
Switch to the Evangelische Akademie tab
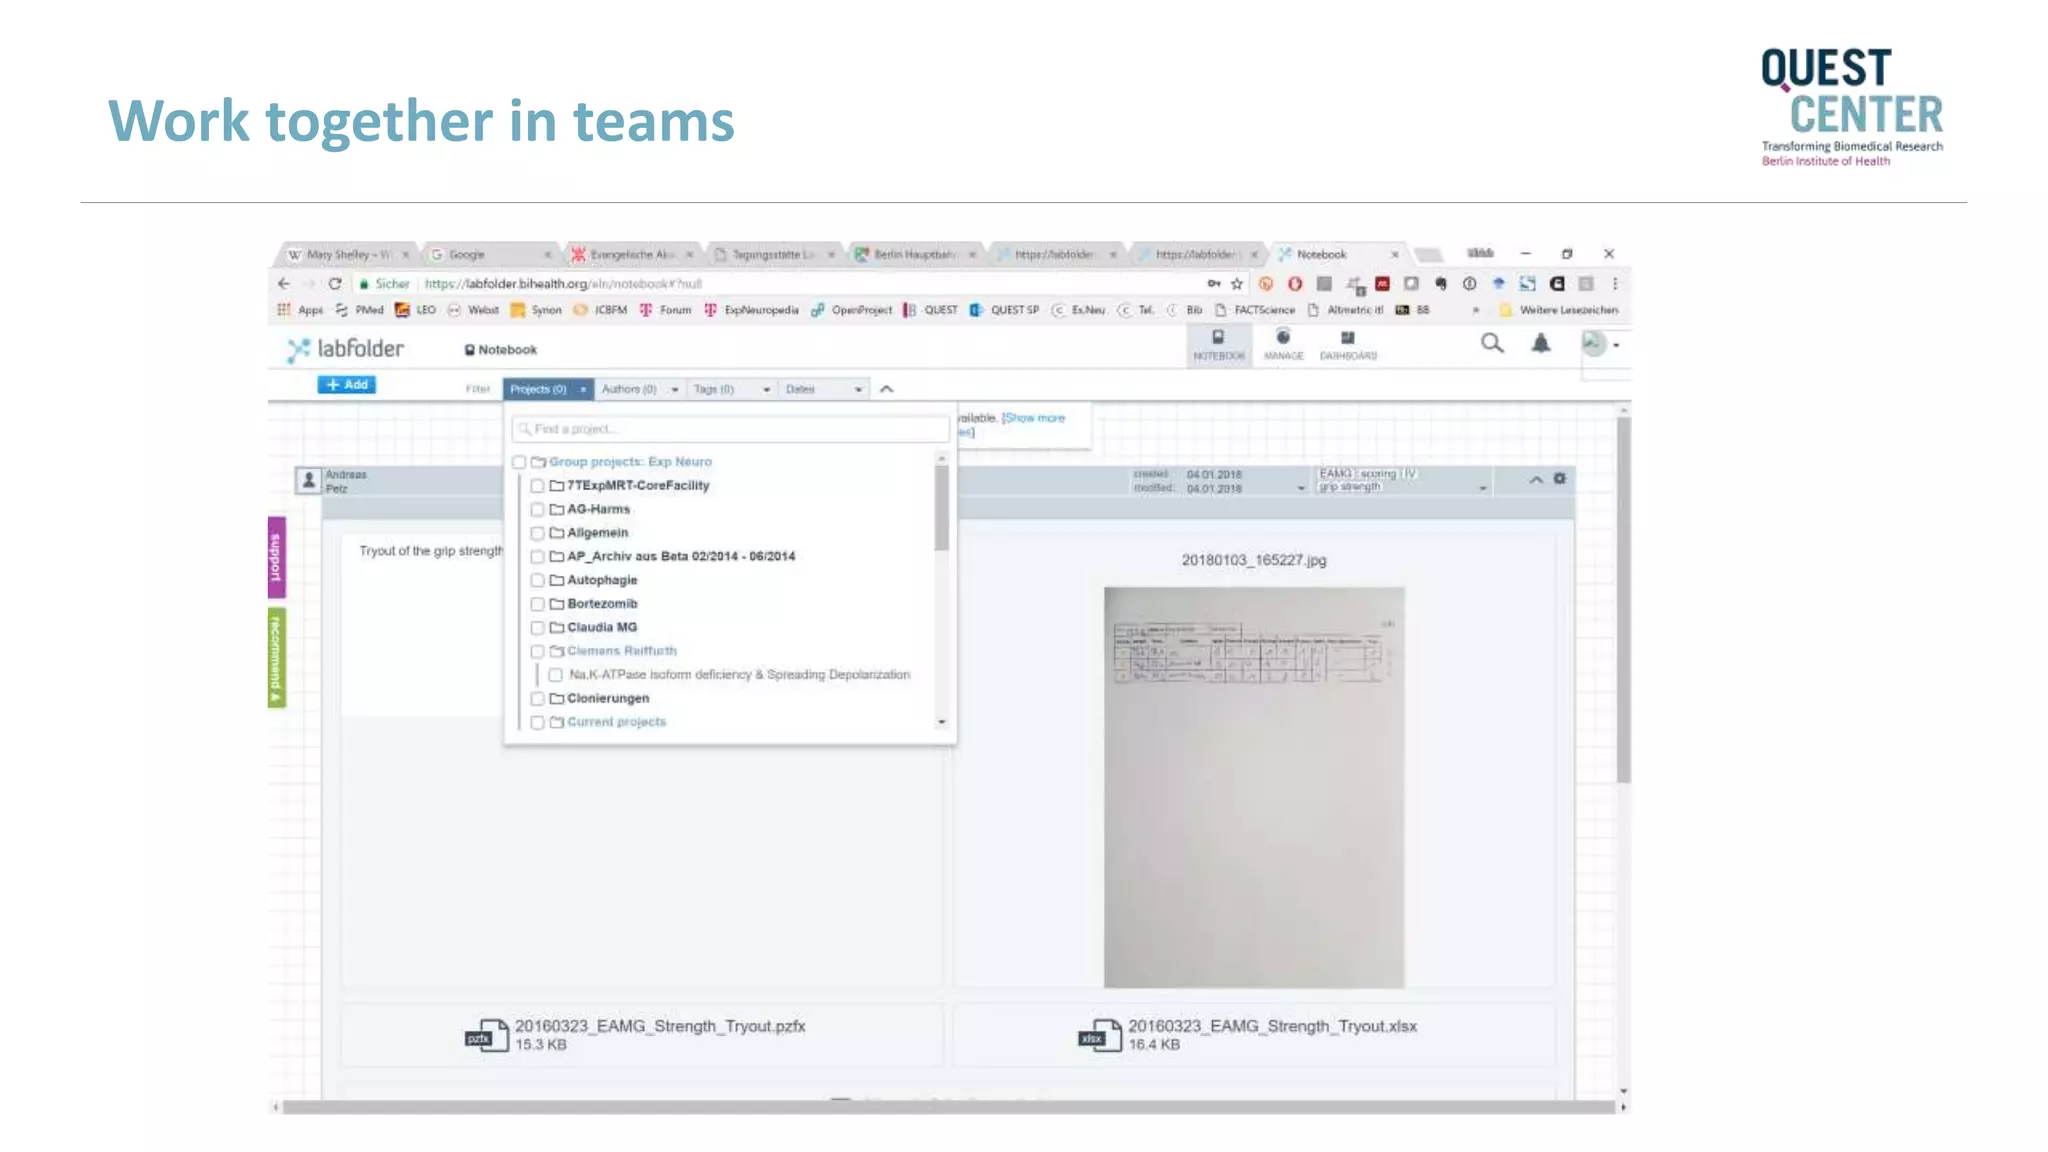tap(632, 254)
